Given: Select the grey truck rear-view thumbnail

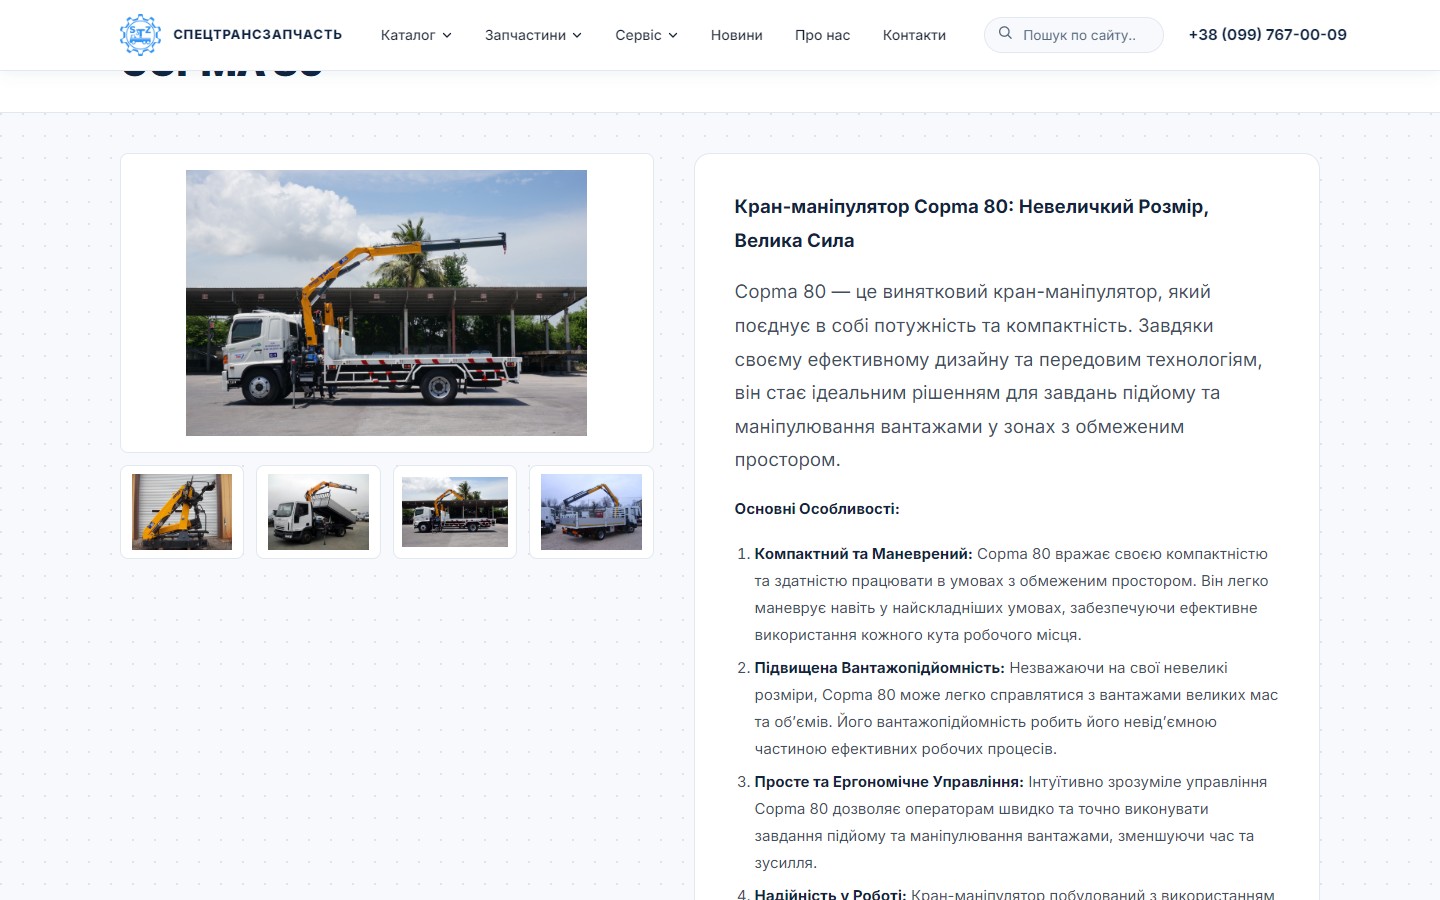Looking at the screenshot, I should click(x=591, y=512).
